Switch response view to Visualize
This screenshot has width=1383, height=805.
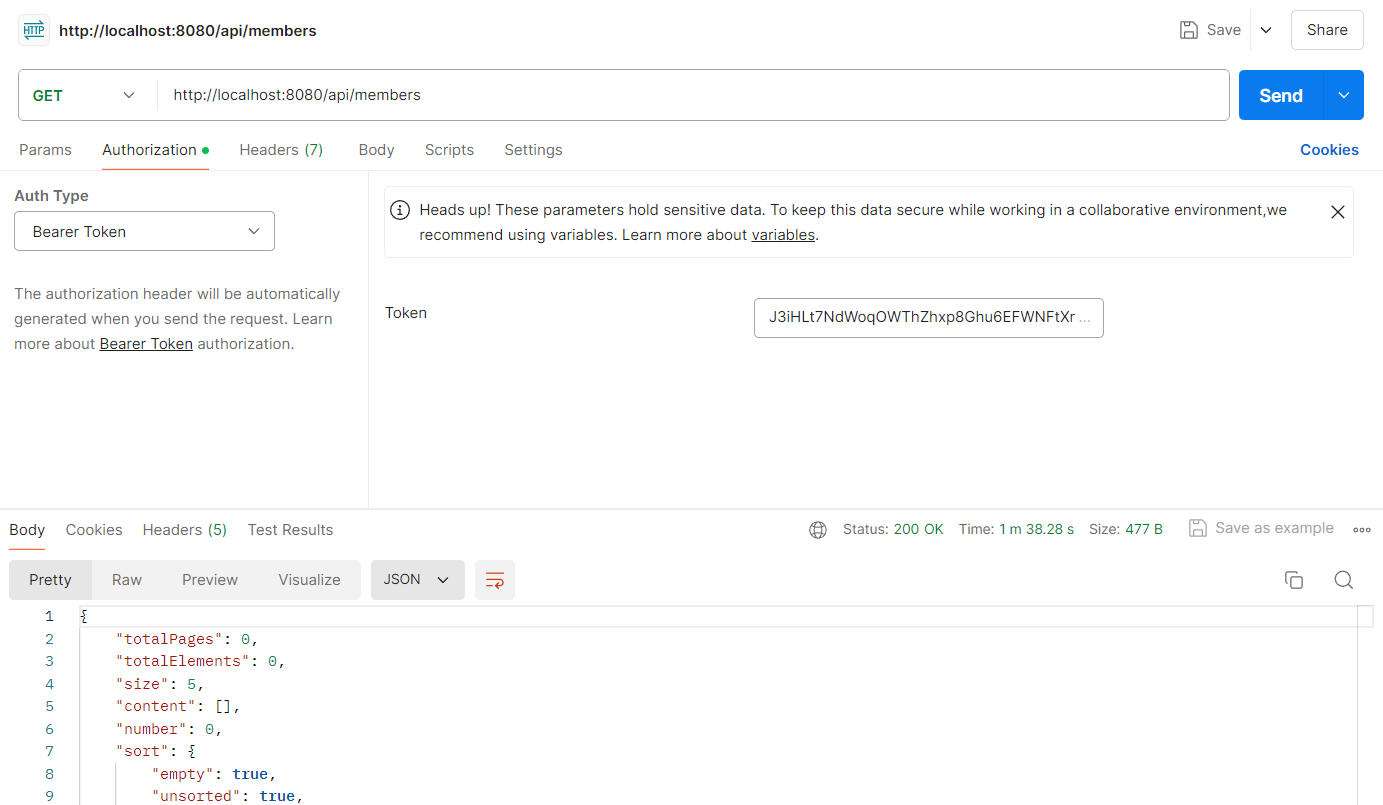[x=309, y=580]
